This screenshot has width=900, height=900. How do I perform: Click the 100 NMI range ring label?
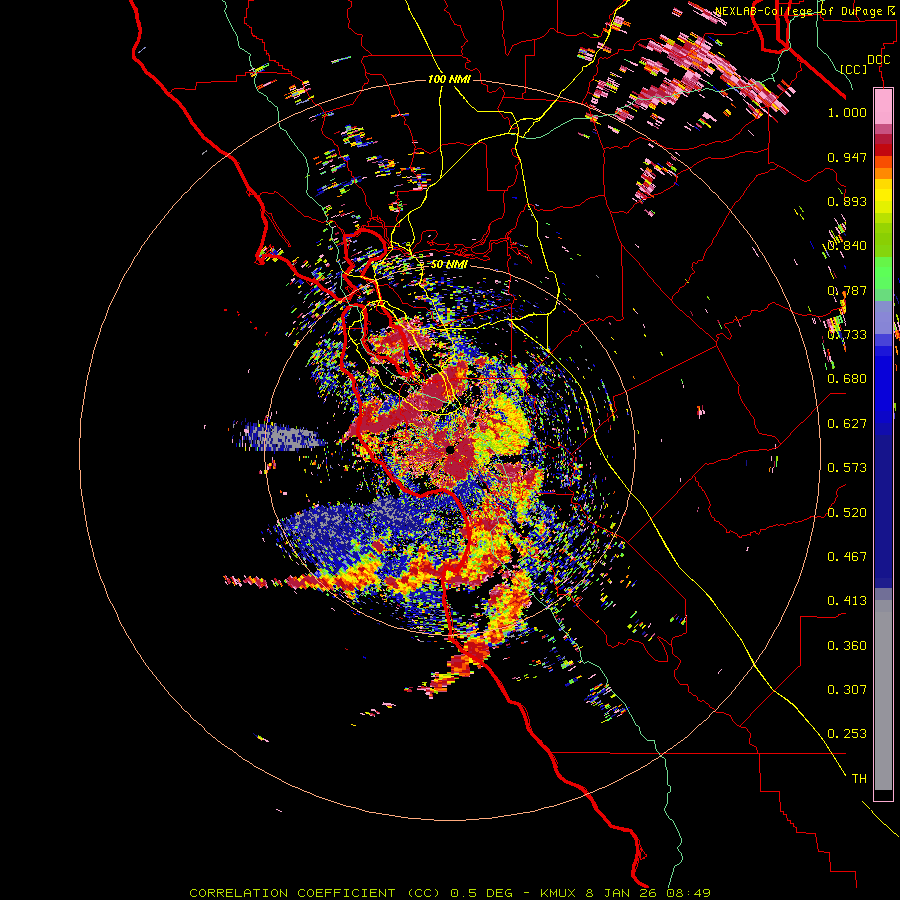449,79
